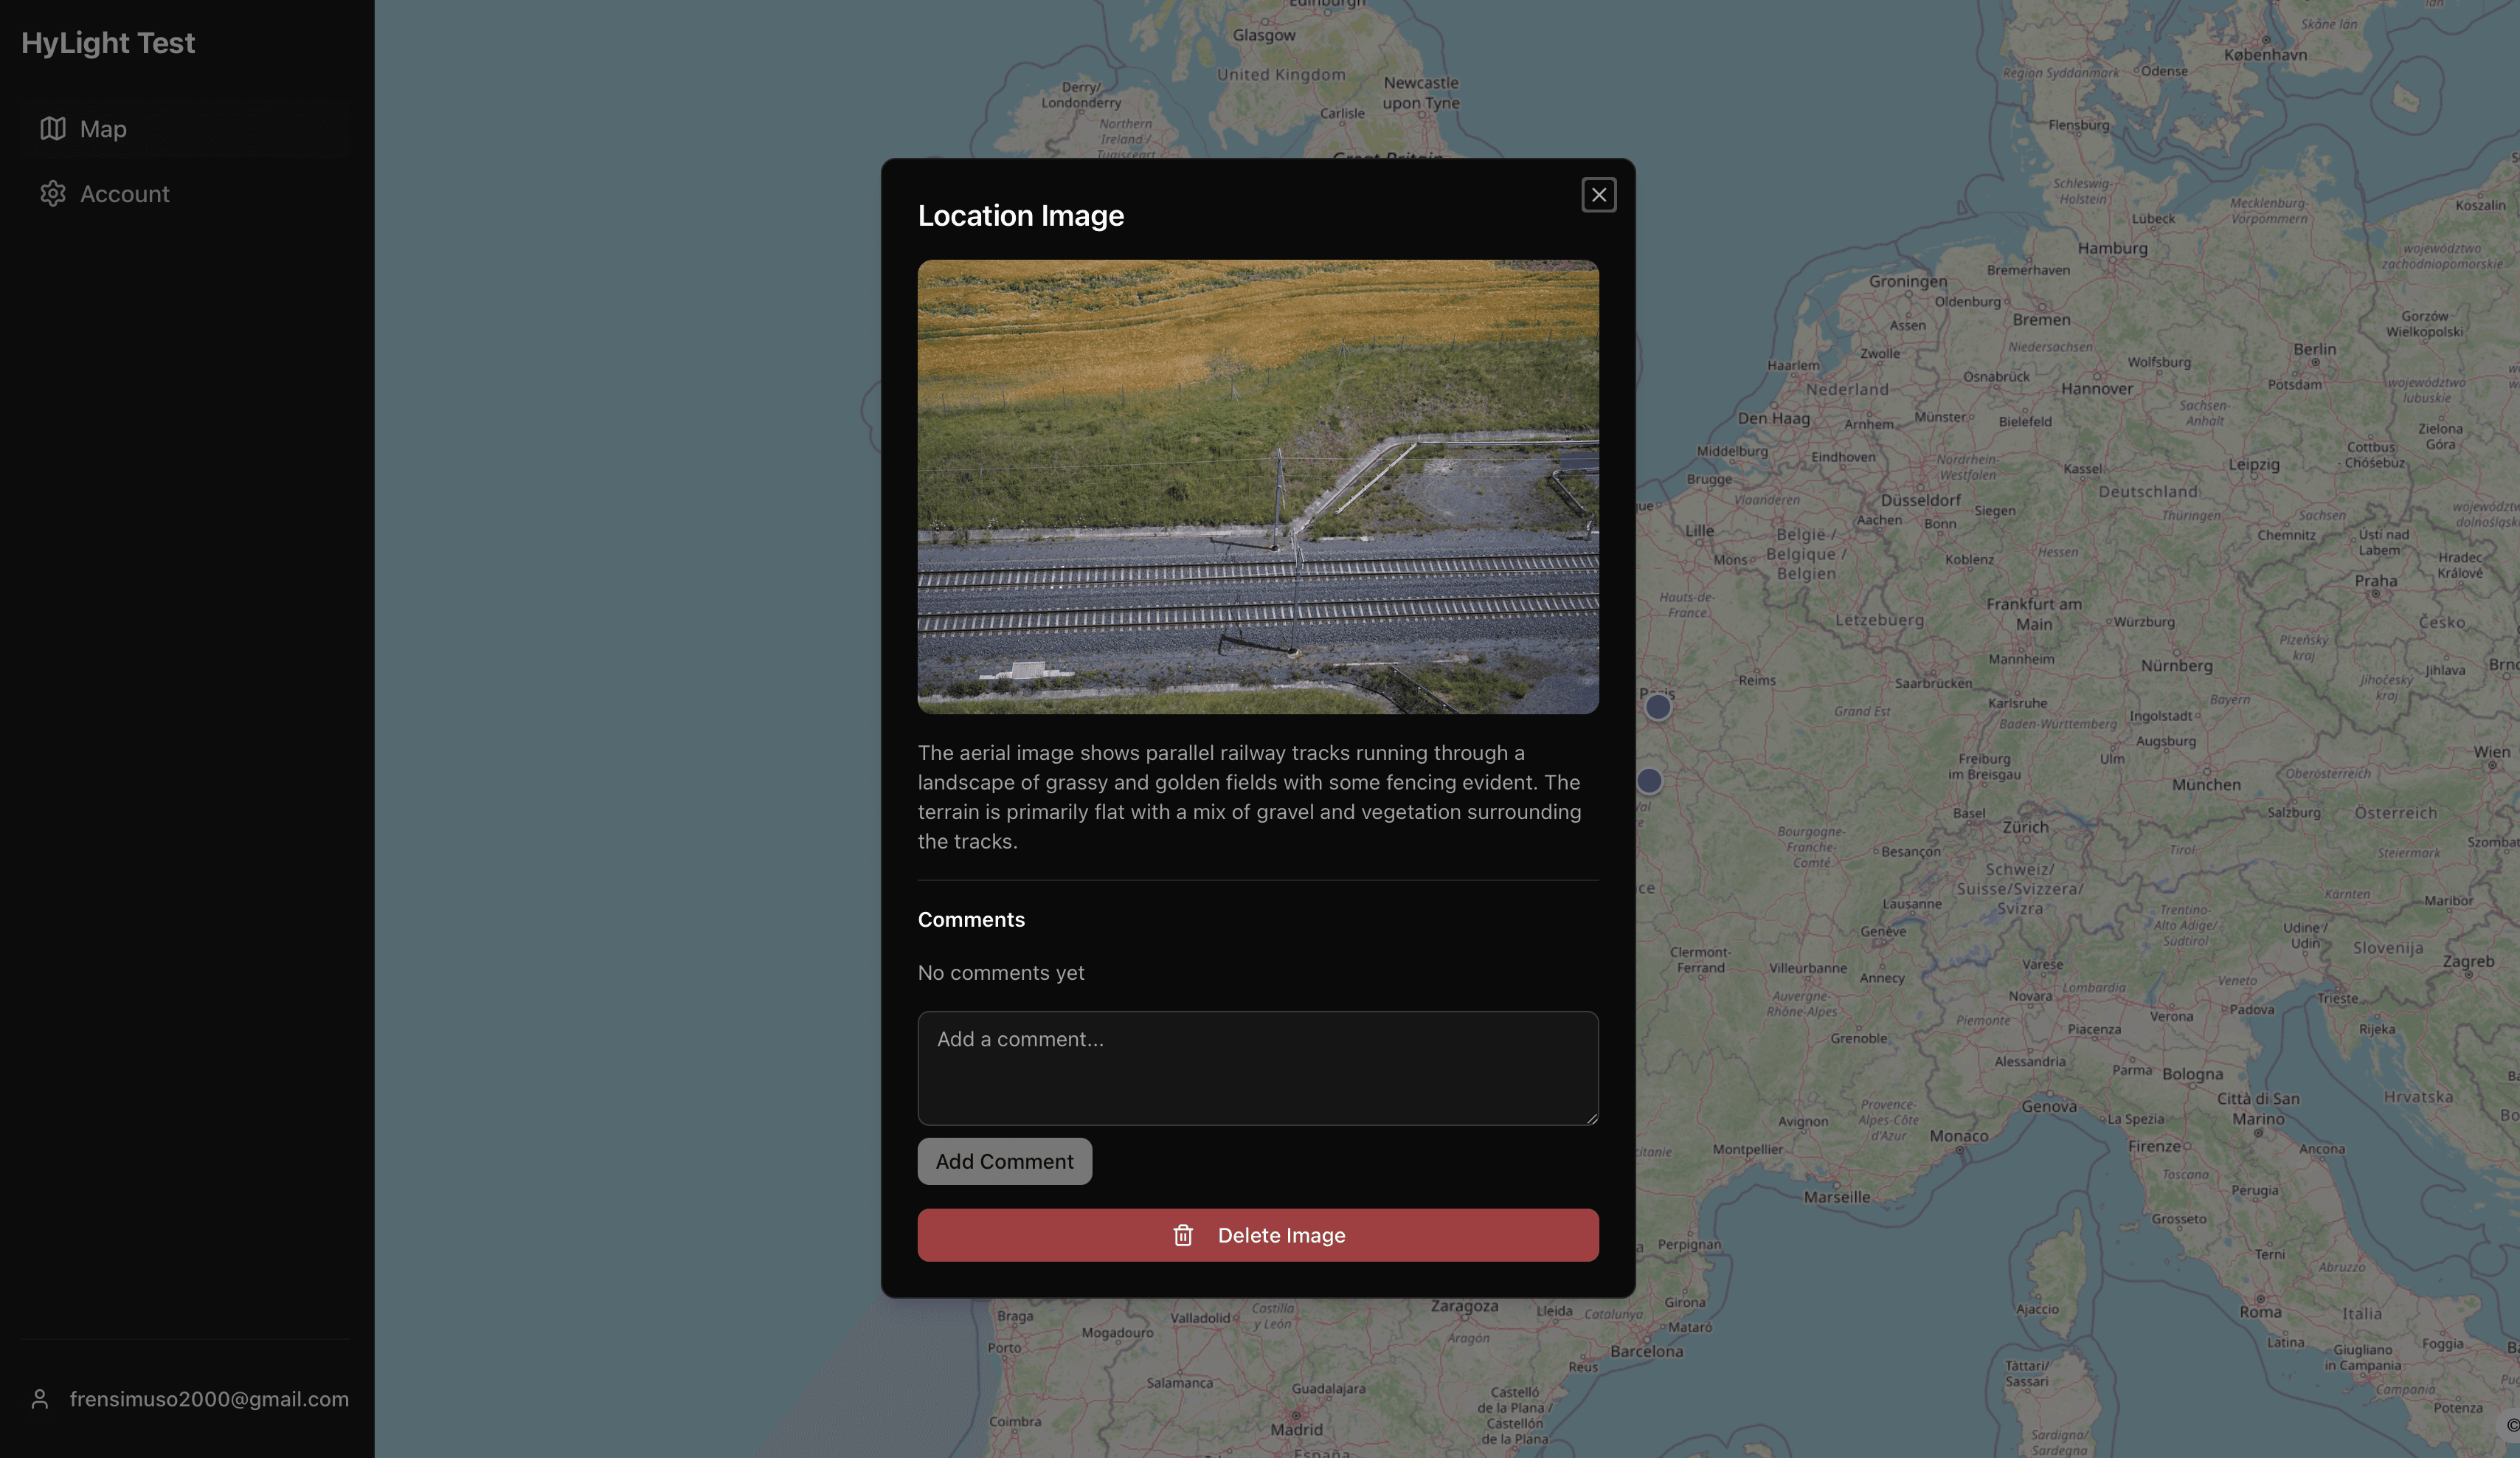Viewport: 2520px width, 1458px height.
Task: Open the Account section from the sidebar
Action: 124,193
